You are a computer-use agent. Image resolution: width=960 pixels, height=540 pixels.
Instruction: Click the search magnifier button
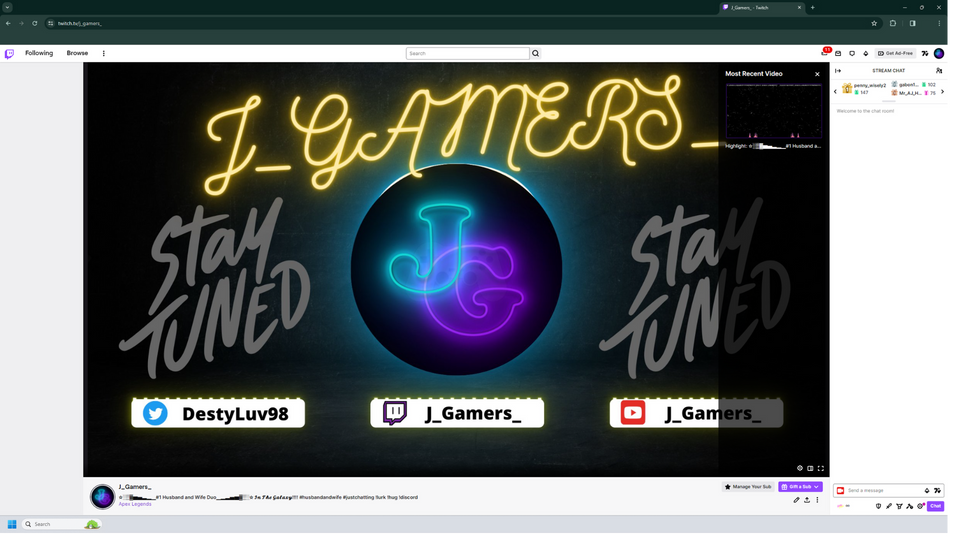(x=536, y=53)
